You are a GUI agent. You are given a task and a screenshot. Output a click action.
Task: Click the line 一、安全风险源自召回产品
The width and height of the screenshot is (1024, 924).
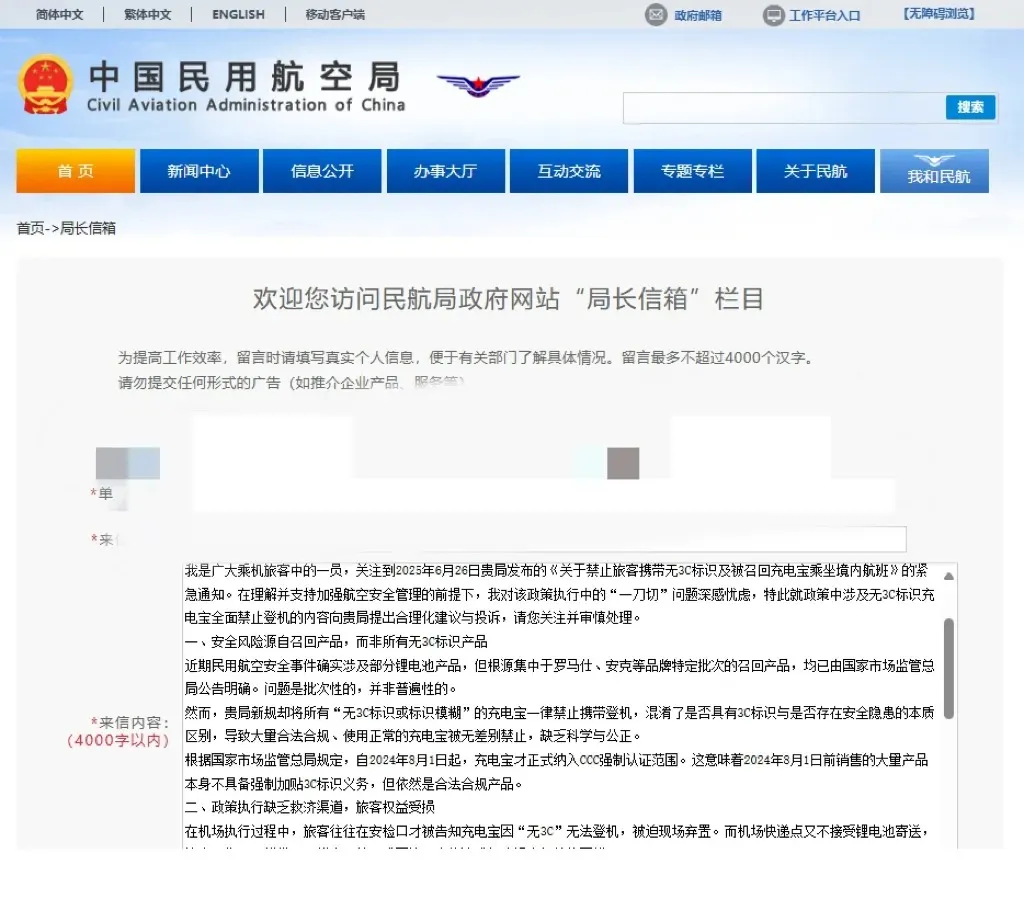[x=336, y=641]
